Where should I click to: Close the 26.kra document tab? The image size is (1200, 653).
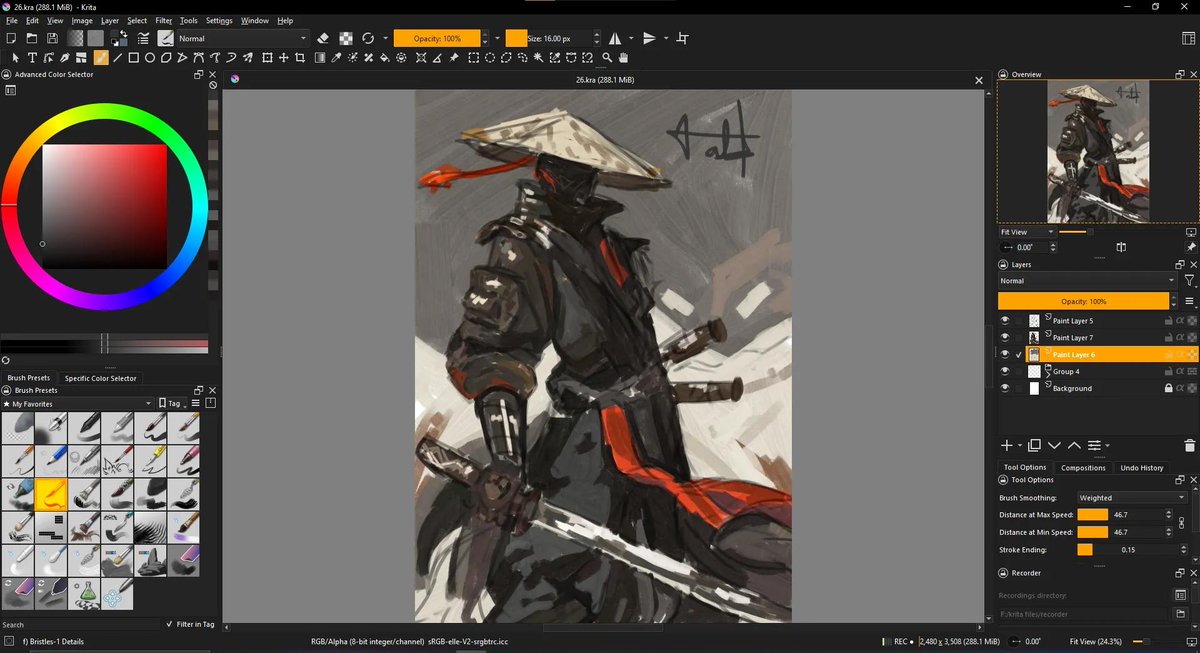pos(979,80)
